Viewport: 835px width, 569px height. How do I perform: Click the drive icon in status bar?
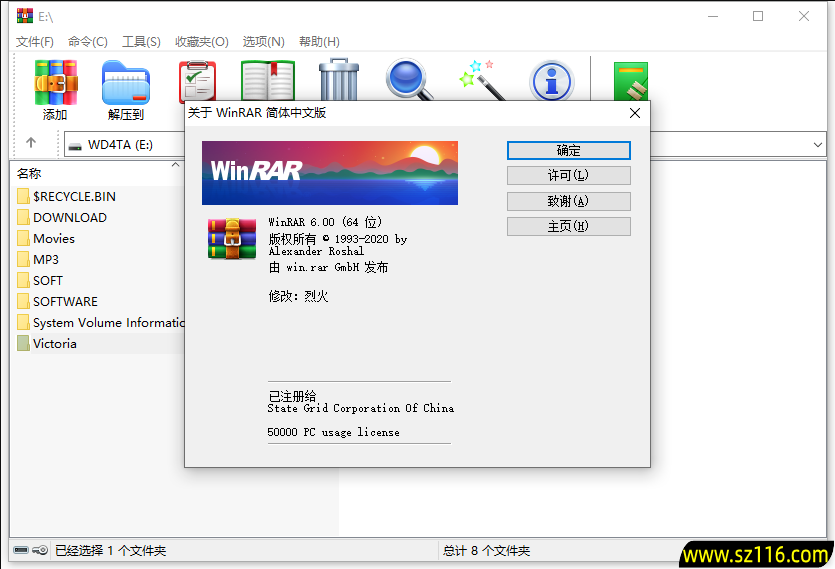(21, 550)
